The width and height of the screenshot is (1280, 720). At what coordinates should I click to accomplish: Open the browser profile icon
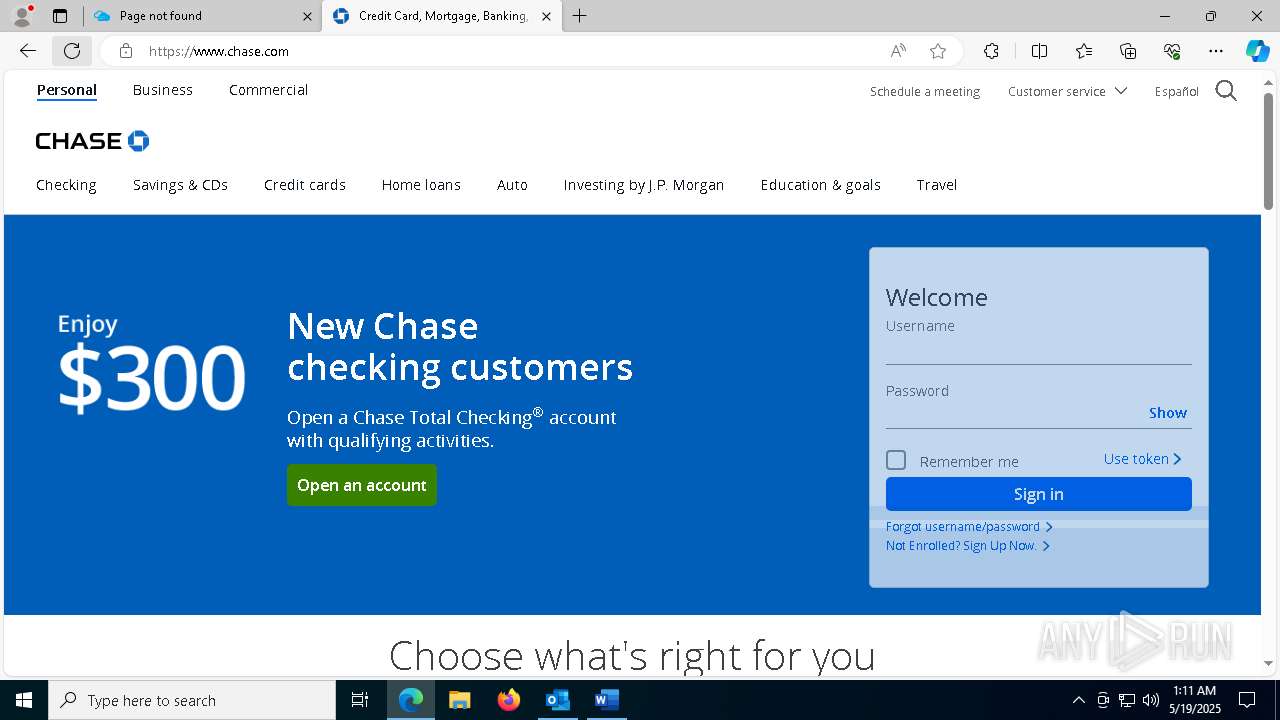21,16
